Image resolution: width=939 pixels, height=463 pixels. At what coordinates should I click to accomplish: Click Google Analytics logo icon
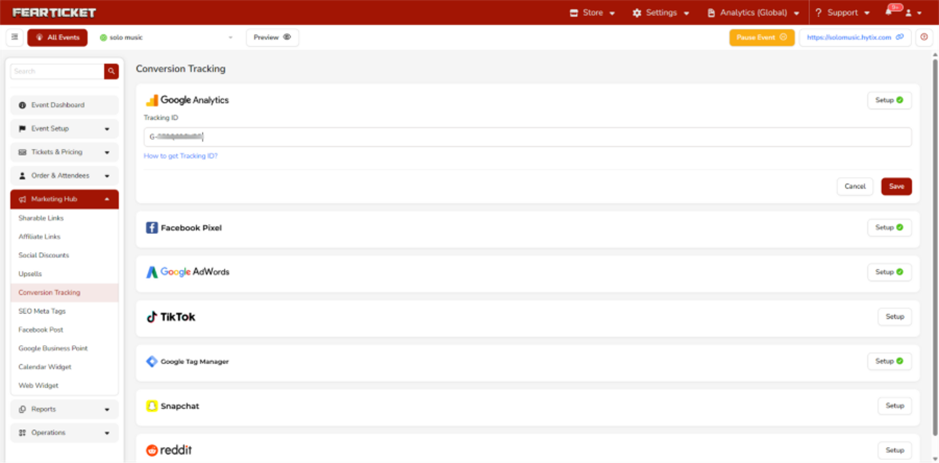(x=152, y=101)
